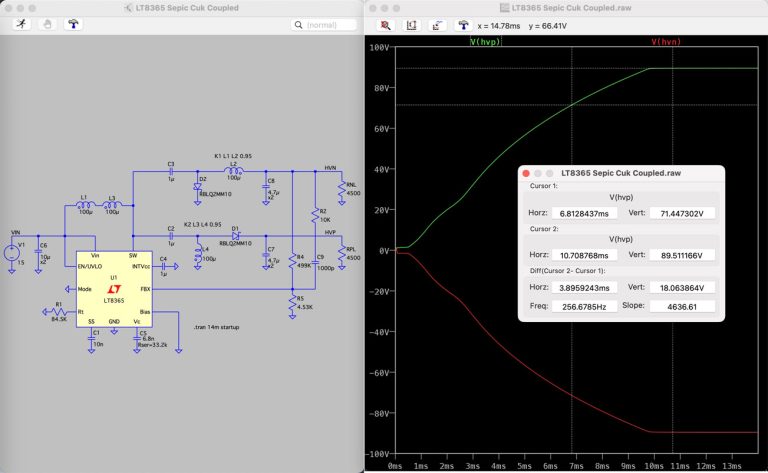The width and height of the screenshot is (768, 473).
Task: Click the Slope value 4636.61
Action: pos(682,307)
